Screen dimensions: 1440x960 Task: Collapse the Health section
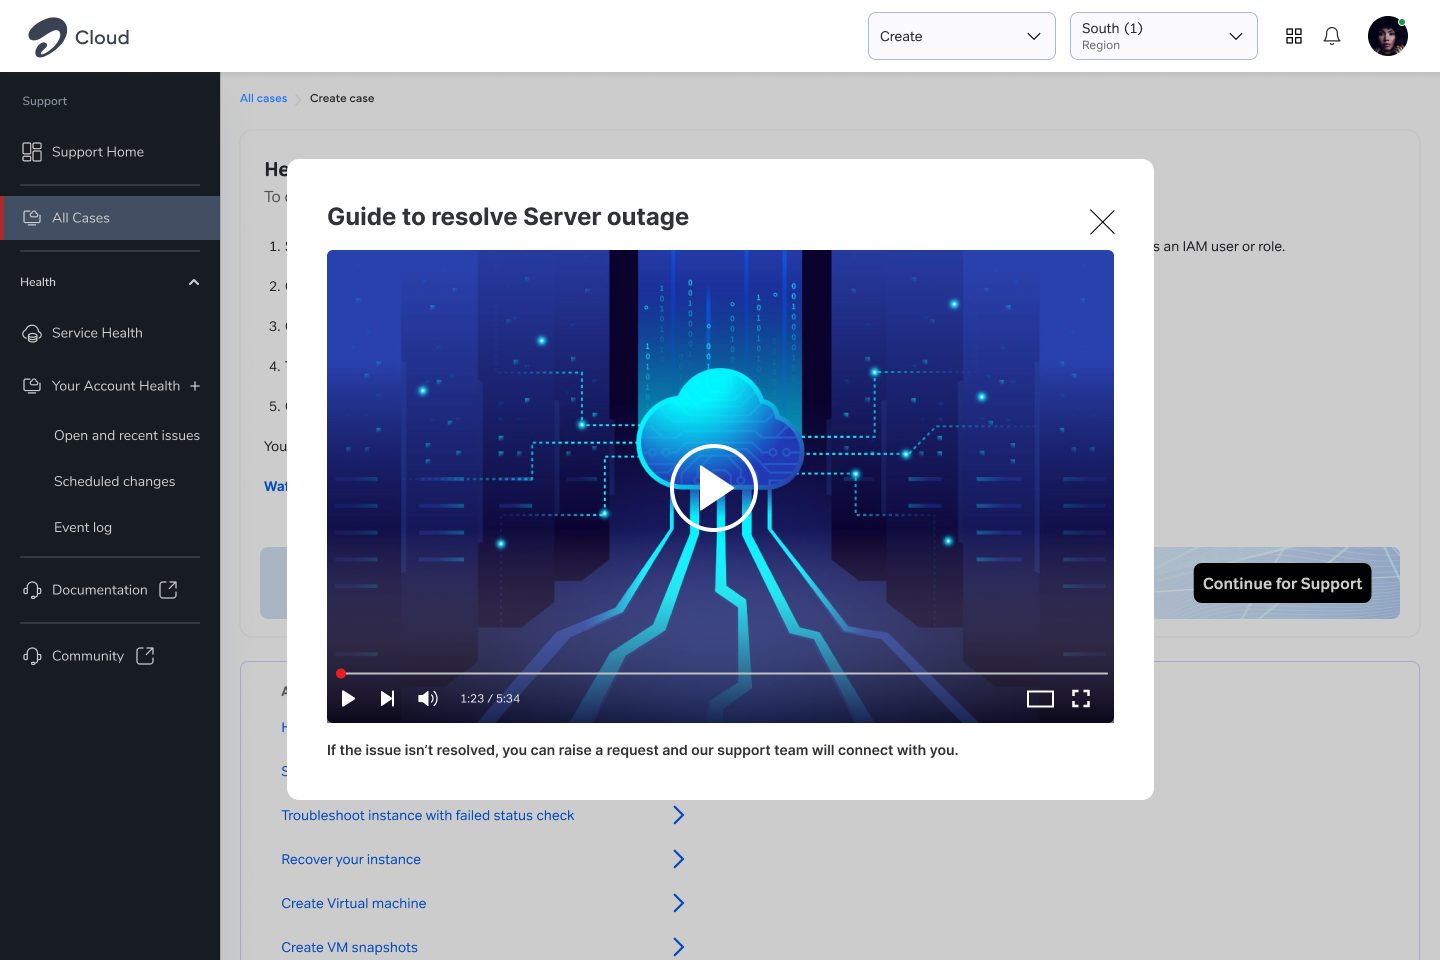pyautogui.click(x=194, y=282)
